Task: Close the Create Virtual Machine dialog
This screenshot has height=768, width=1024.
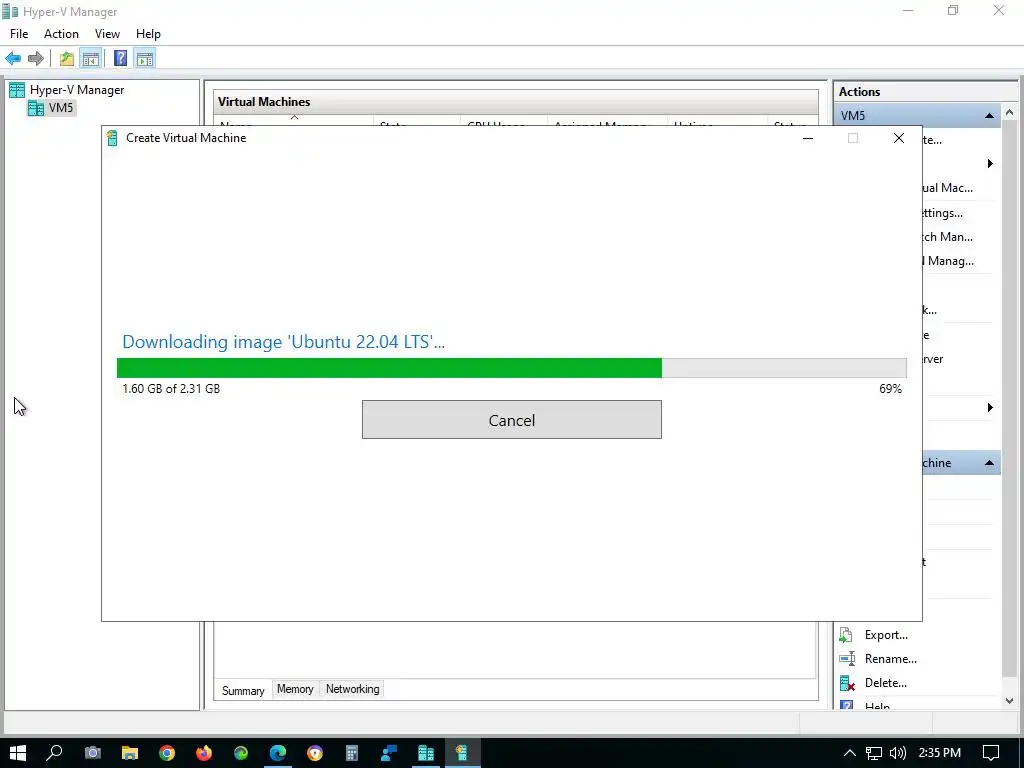Action: click(899, 138)
